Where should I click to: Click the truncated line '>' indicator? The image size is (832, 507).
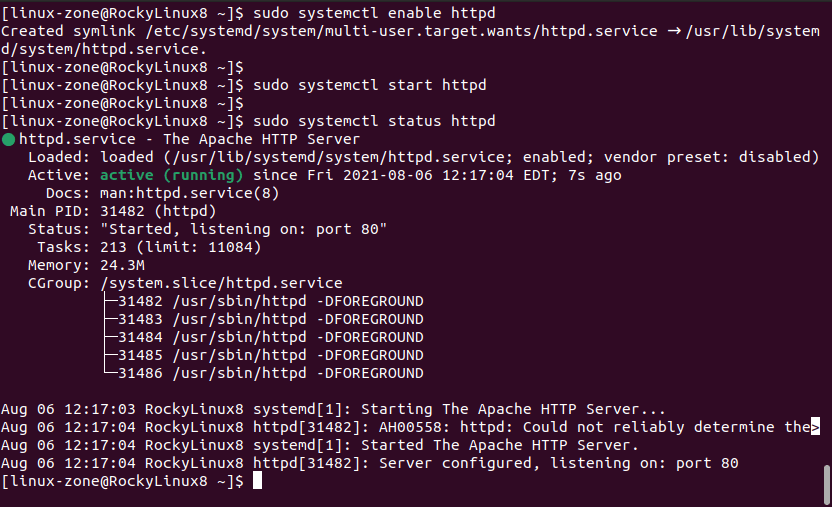coord(815,426)
